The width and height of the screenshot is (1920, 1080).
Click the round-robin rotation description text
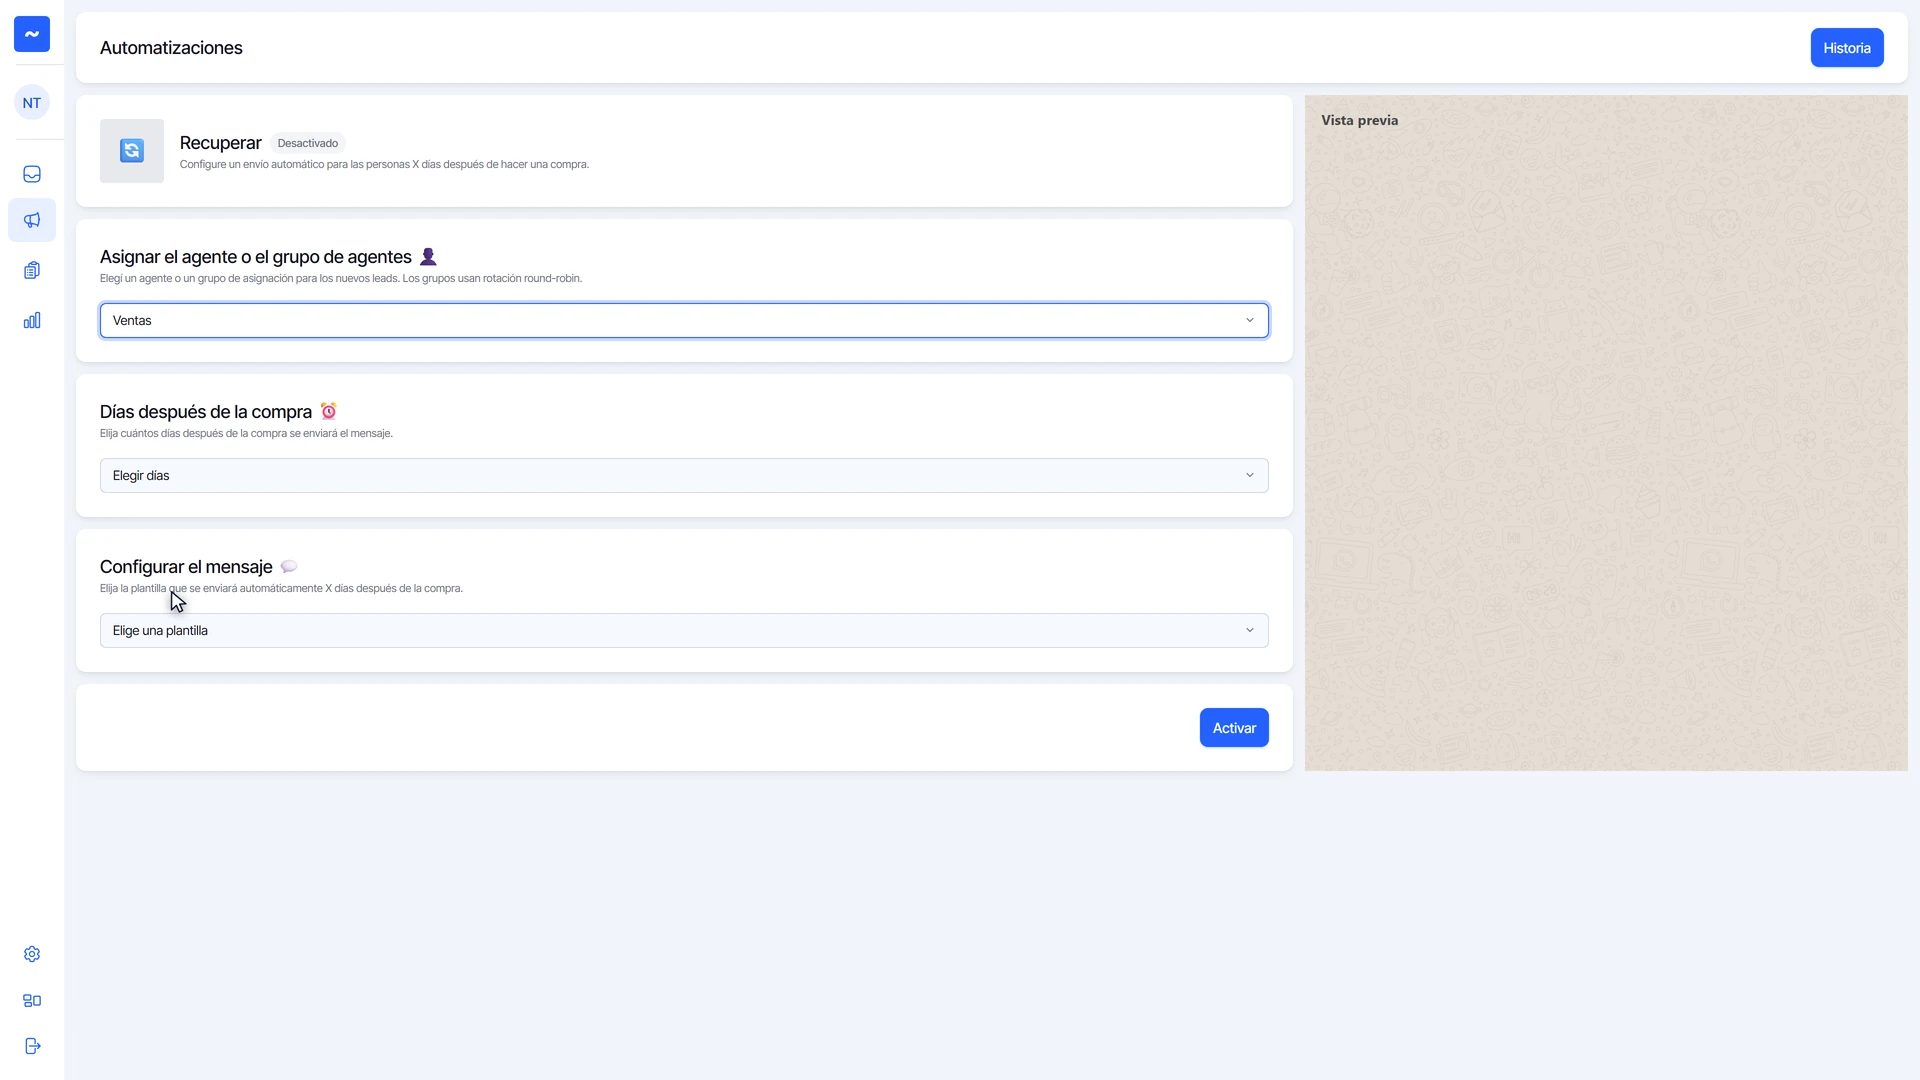pos(341,278)
